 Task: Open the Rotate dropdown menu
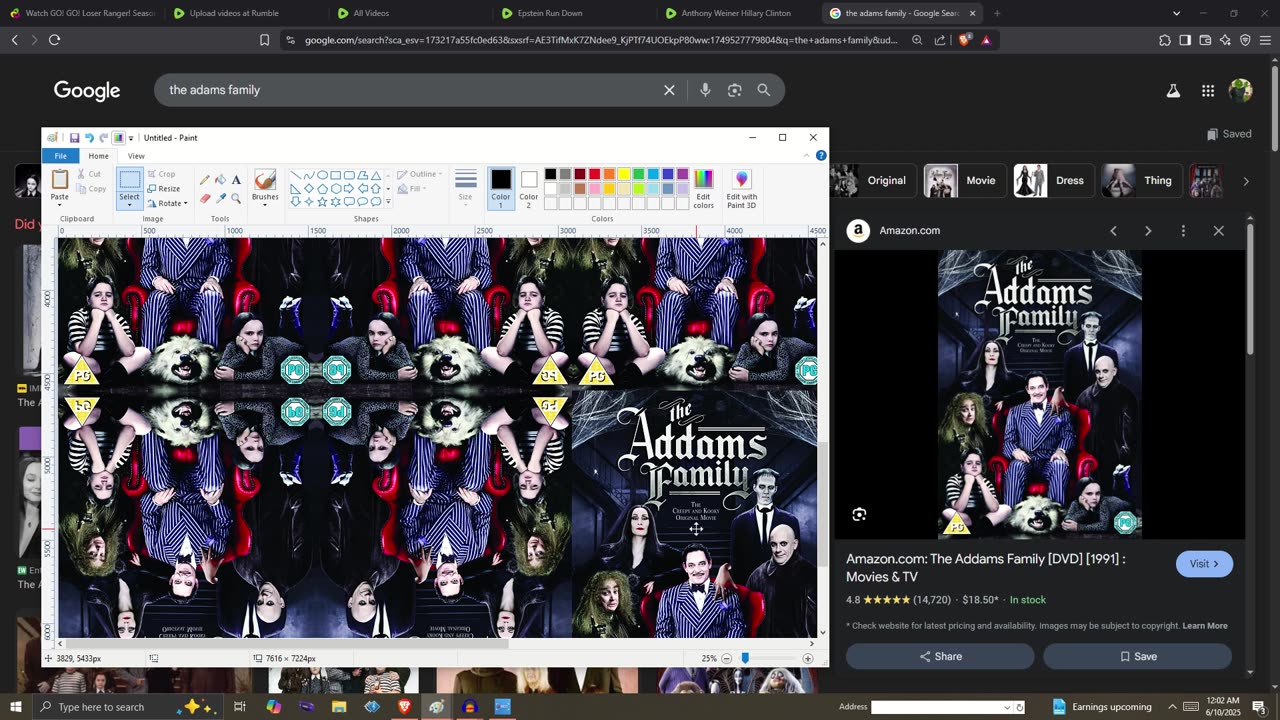click(167, 203)
